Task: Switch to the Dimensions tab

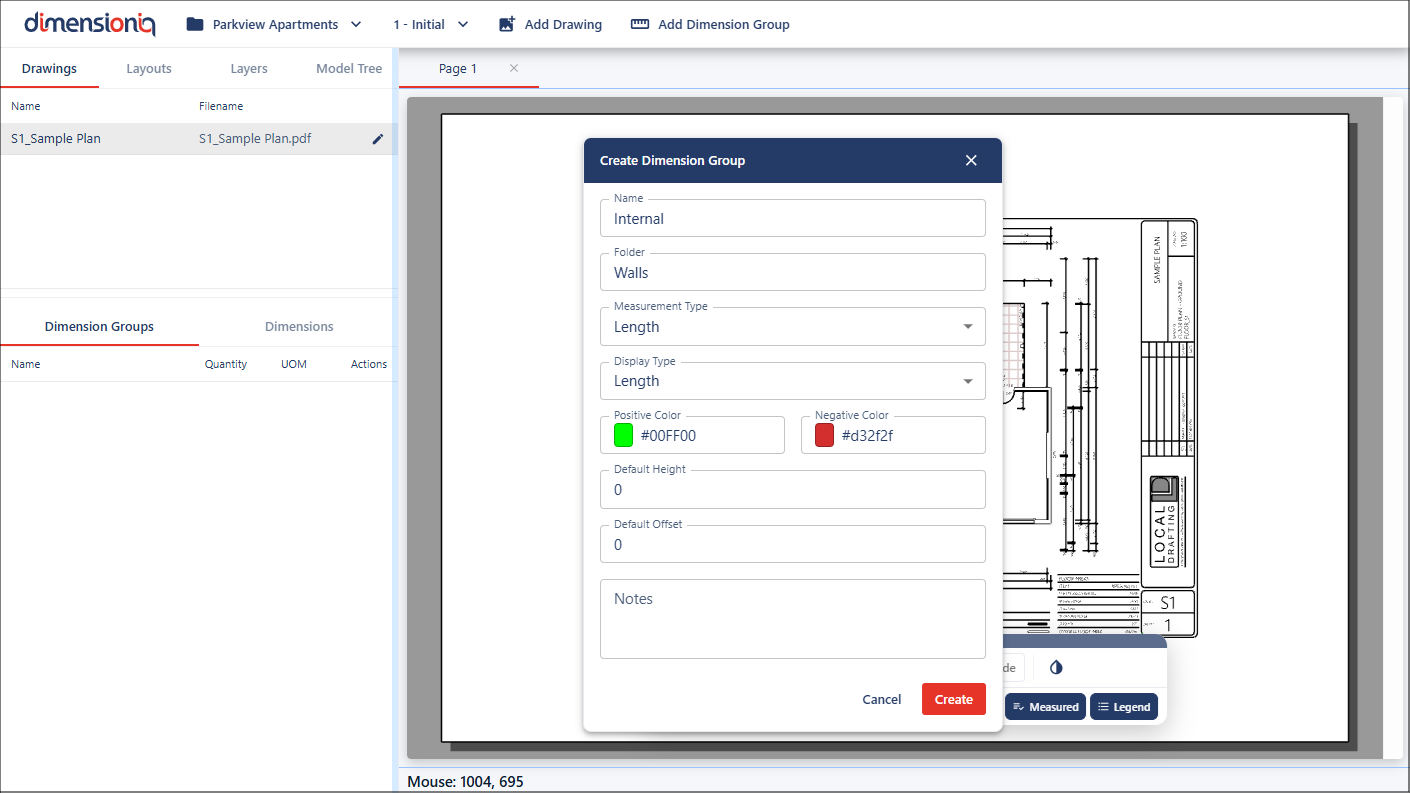Action: pyautogui.click(x=299, y=327)
